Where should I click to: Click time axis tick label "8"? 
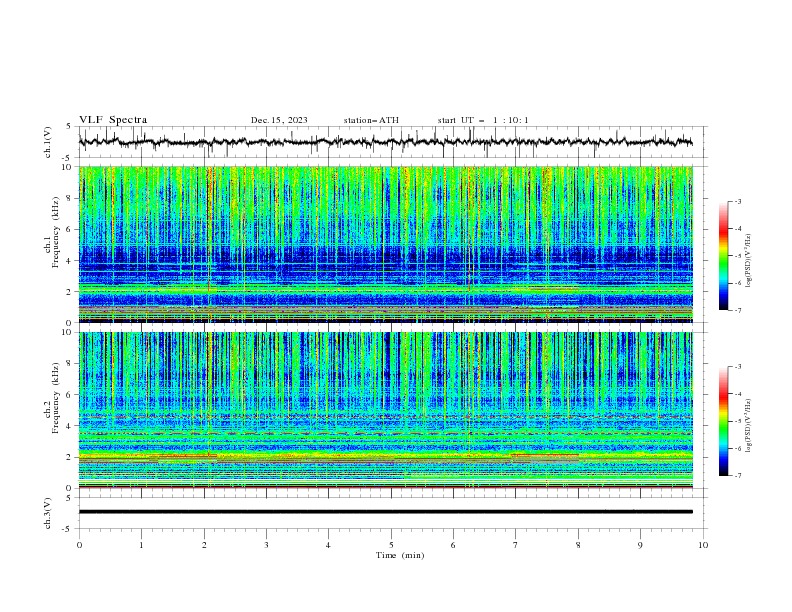pos(578,545)
